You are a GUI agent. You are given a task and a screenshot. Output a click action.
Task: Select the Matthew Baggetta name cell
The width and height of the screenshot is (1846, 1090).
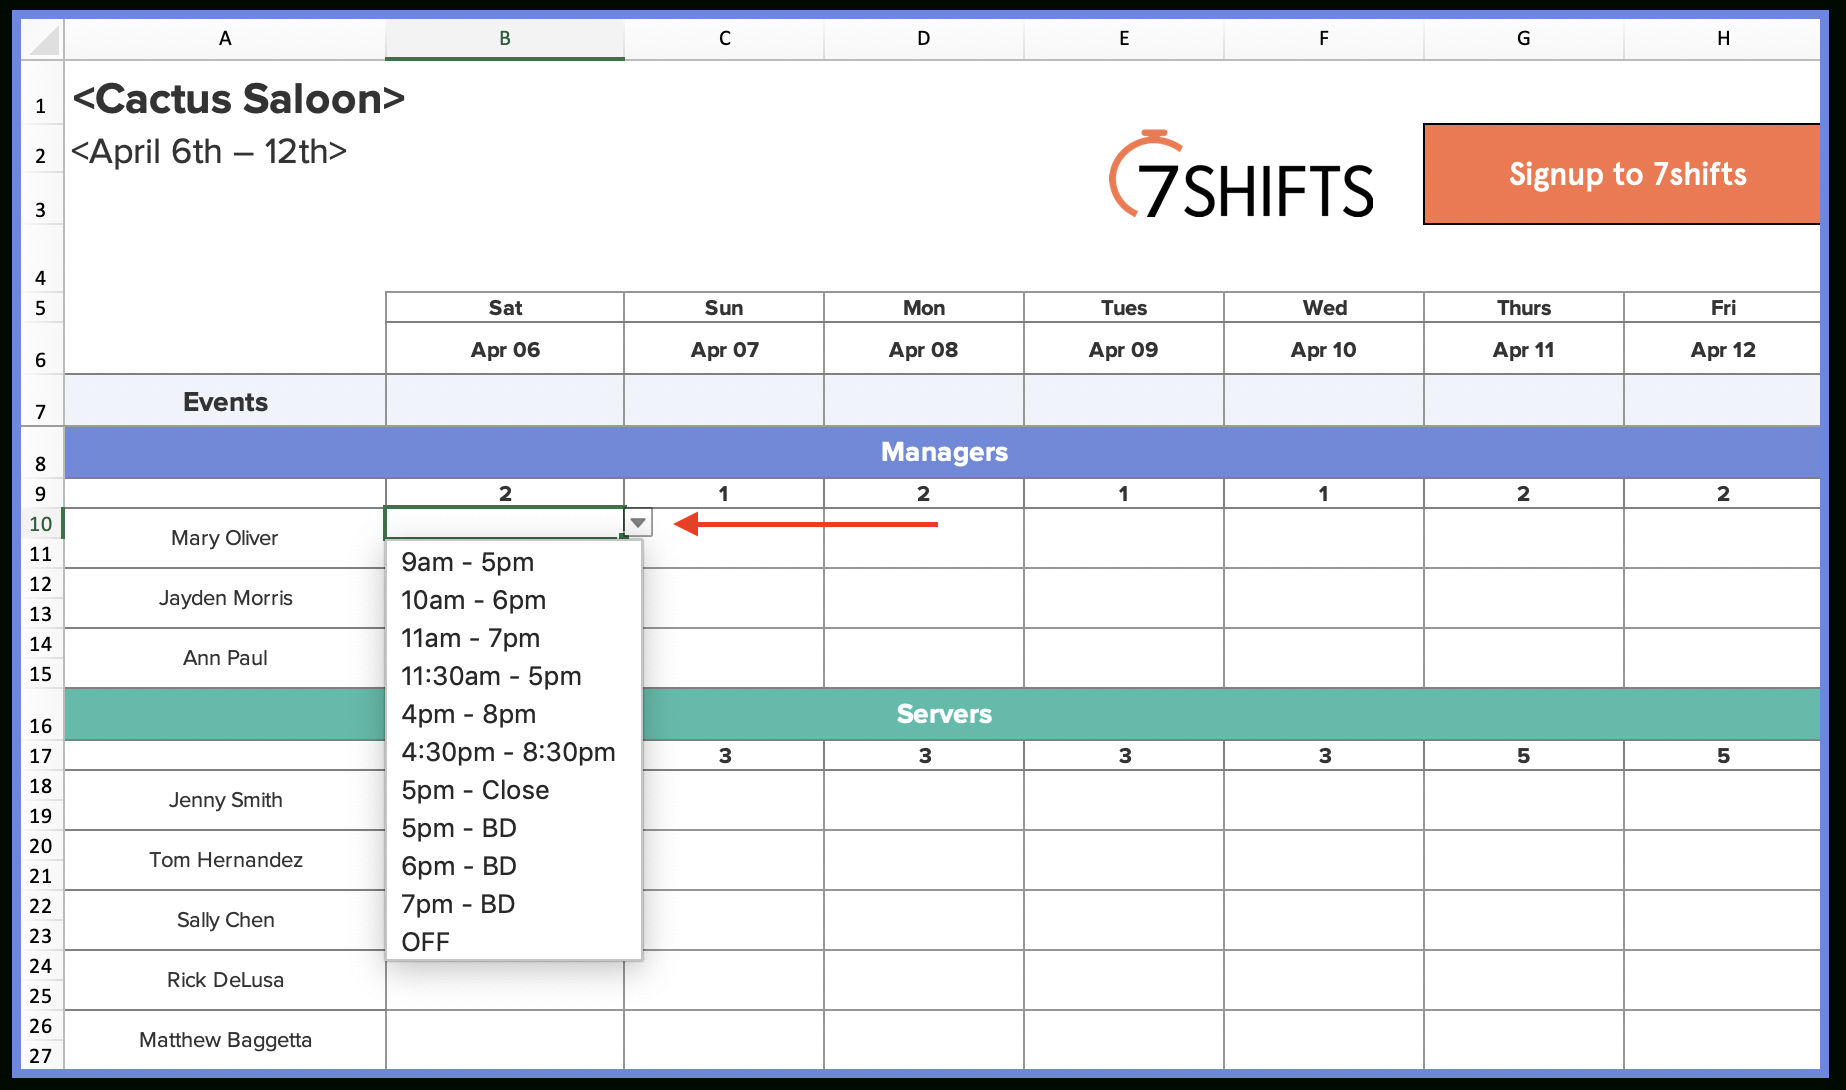point(225,1040)
